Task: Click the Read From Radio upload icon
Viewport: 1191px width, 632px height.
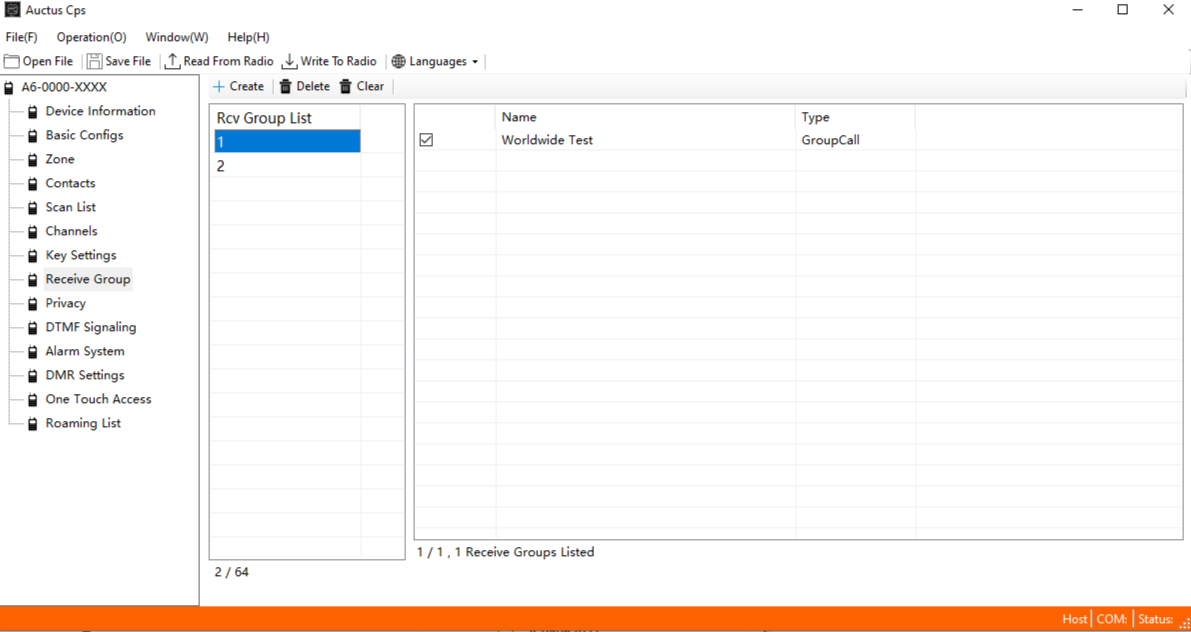Action: pyautogui.click(x=172, y=62)
